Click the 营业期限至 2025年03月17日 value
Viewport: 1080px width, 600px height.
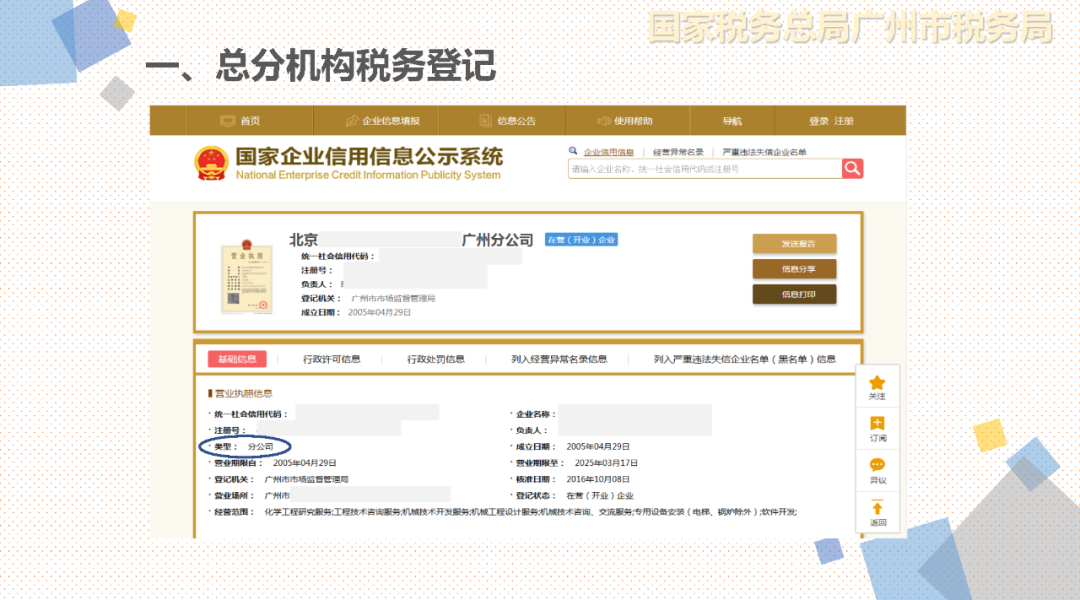point(605,463)
